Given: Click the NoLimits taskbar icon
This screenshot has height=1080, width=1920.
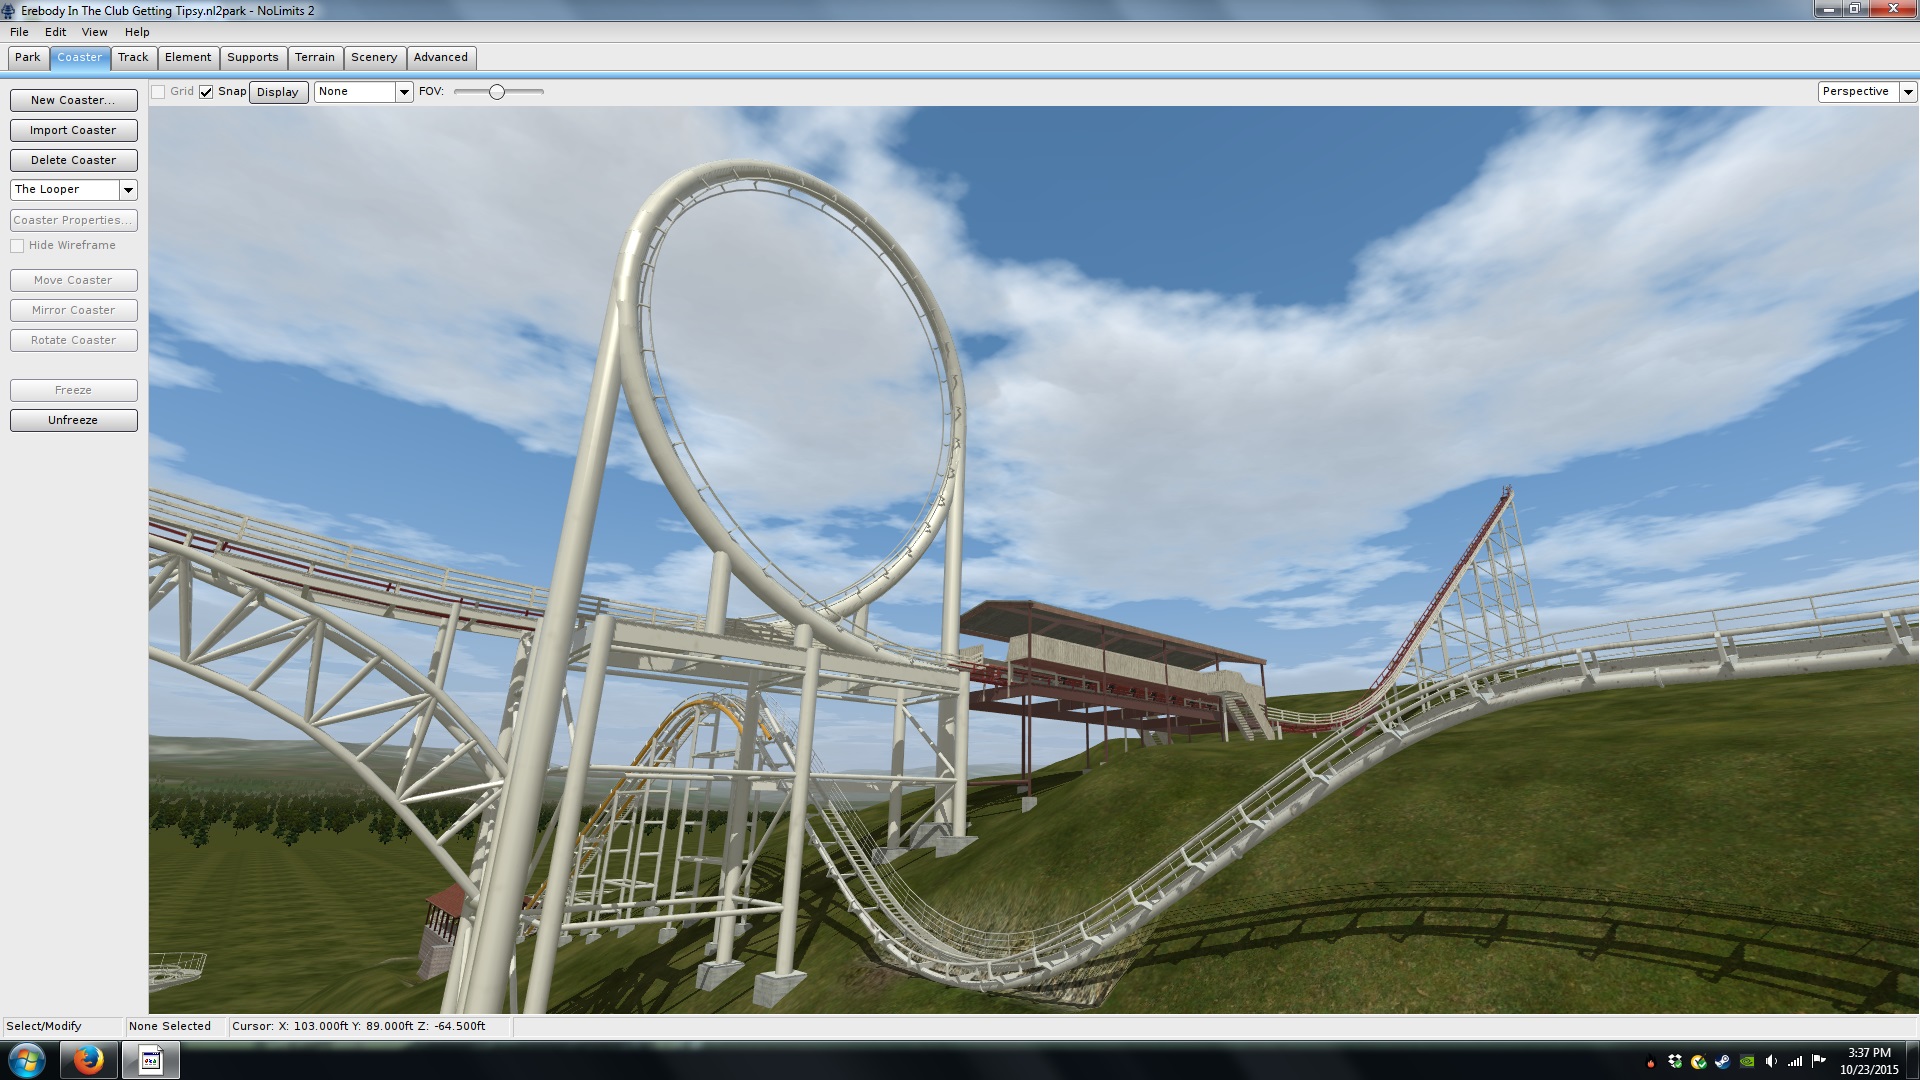Looking at the screenshot, I should click(x=151, y=1060).
